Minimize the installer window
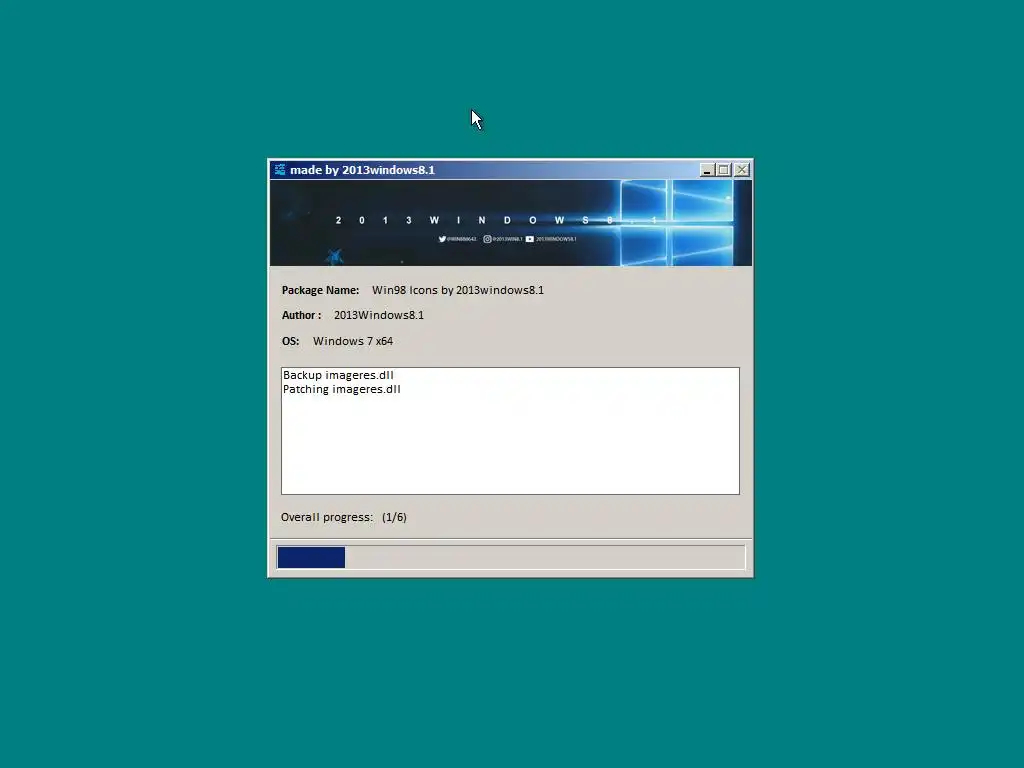Screen dimensions: 1024x768 tap(707, 170)
